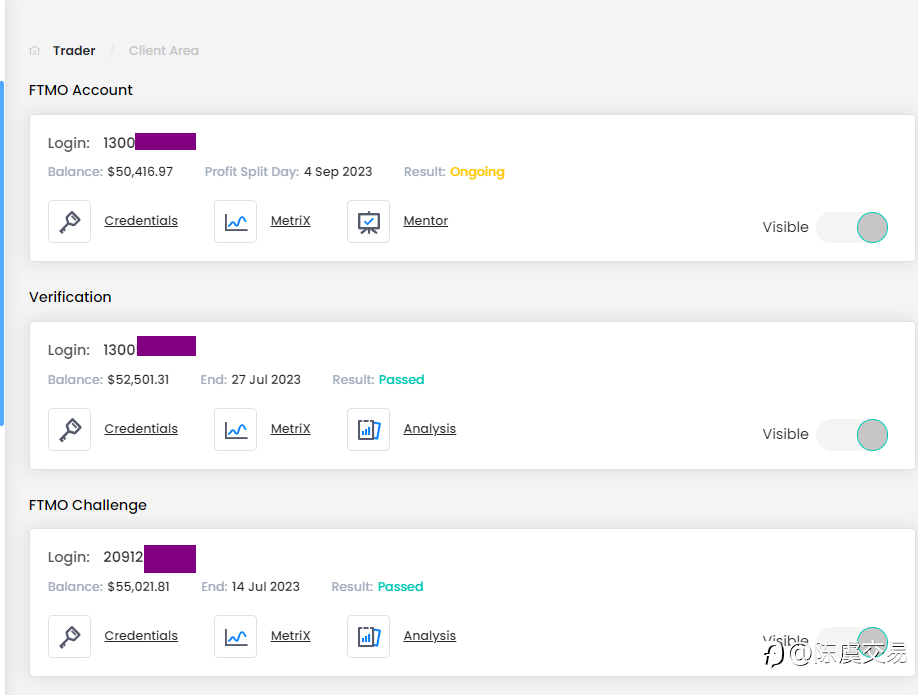Image resolution: width=918 pixels, height=695 pixels.
Task: Click the home icon in the breadcrumb
Action: tap(35, 51)
